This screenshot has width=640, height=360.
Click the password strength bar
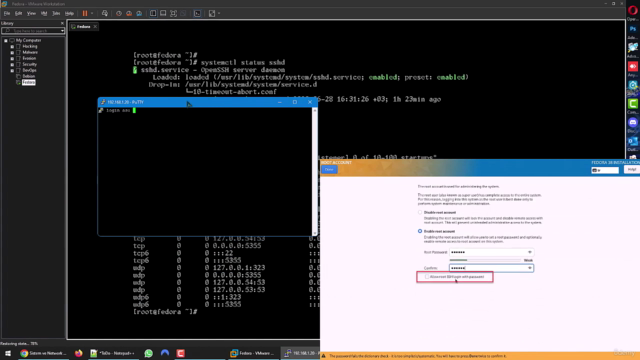[485, 260]
